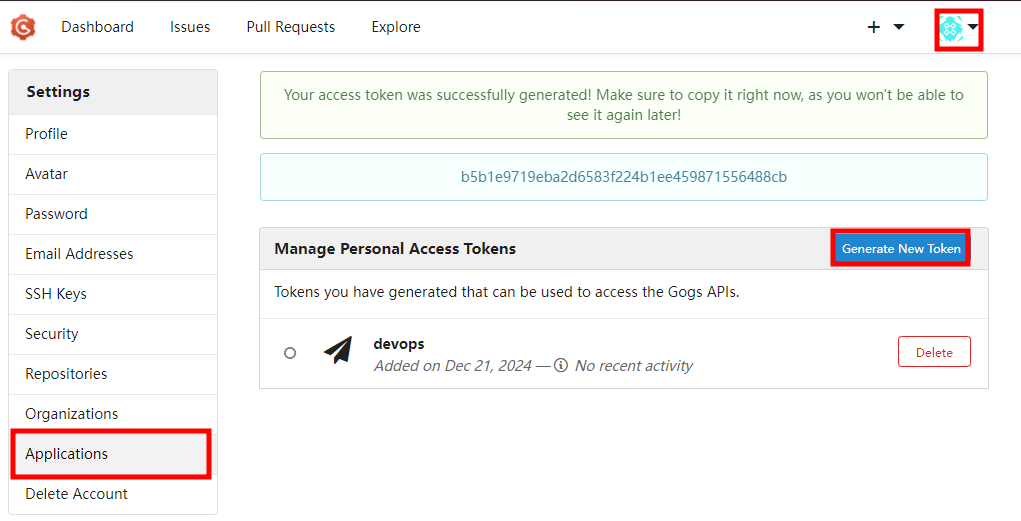1021x521 pixels.
Task: Click the info icon beside No recent activity
Action: click(x=561, y=365)
